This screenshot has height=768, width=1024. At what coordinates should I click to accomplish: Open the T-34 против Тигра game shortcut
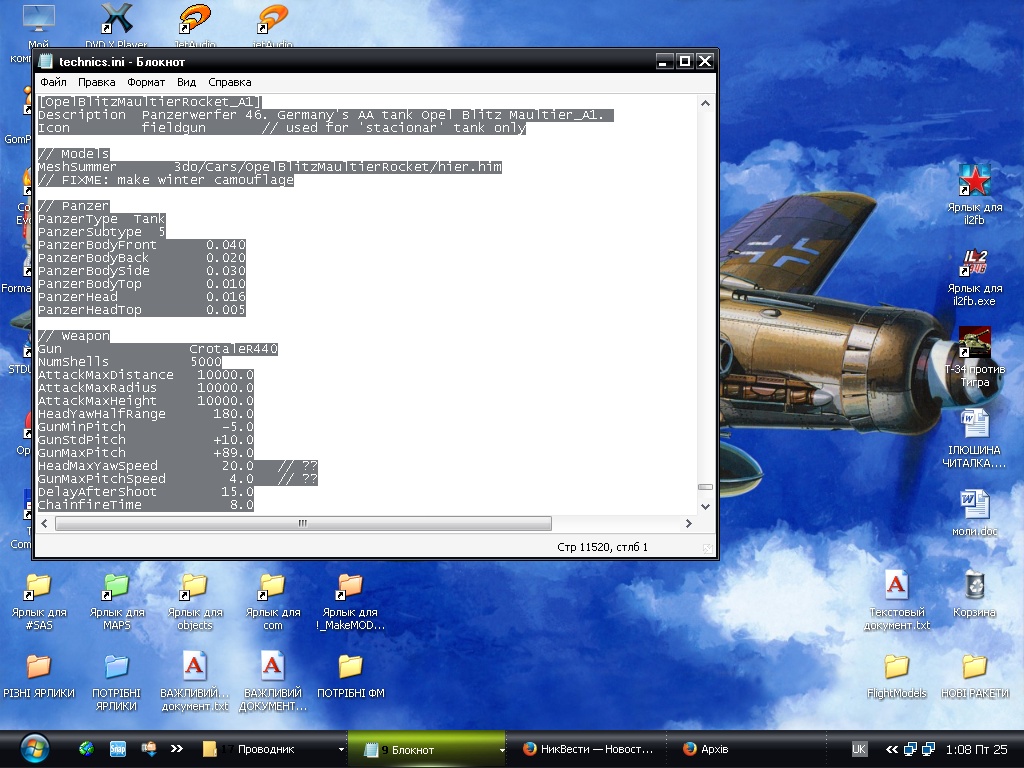pos(974,344)
